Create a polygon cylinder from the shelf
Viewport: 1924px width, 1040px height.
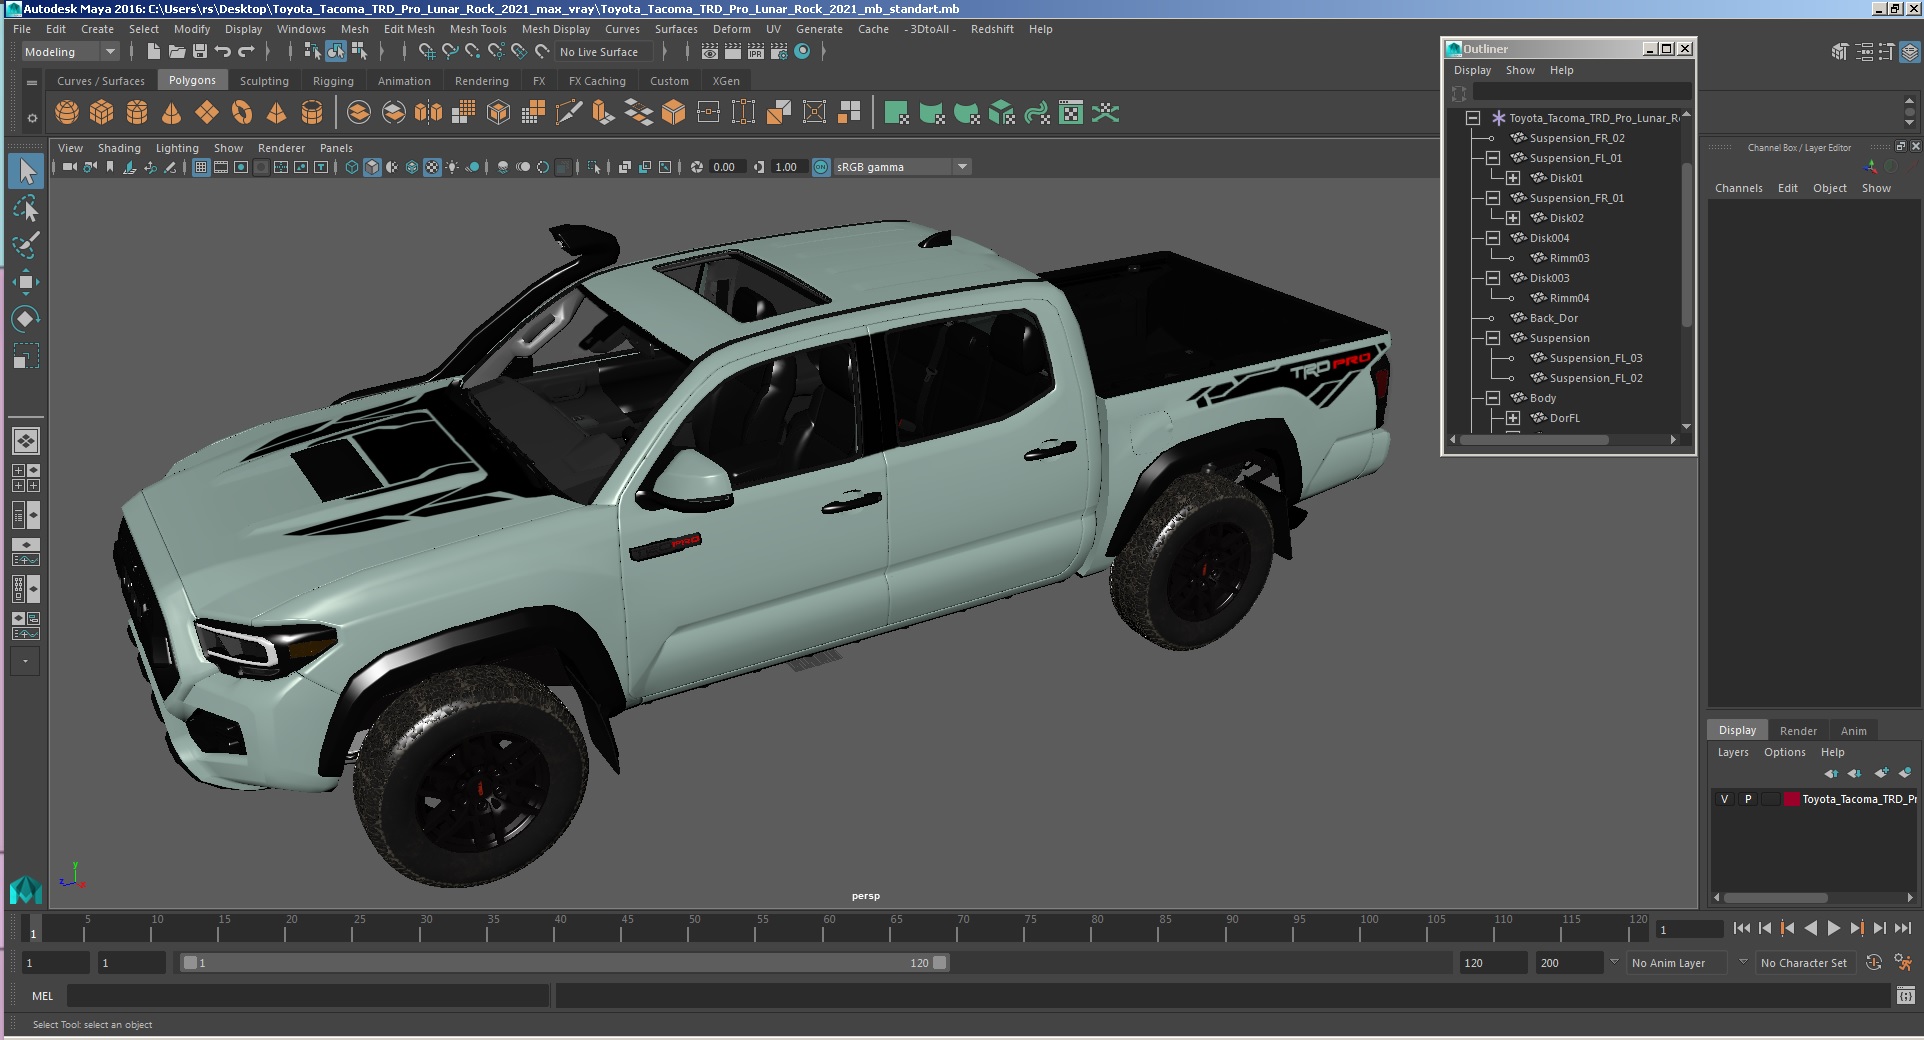(x=137, y=113)
